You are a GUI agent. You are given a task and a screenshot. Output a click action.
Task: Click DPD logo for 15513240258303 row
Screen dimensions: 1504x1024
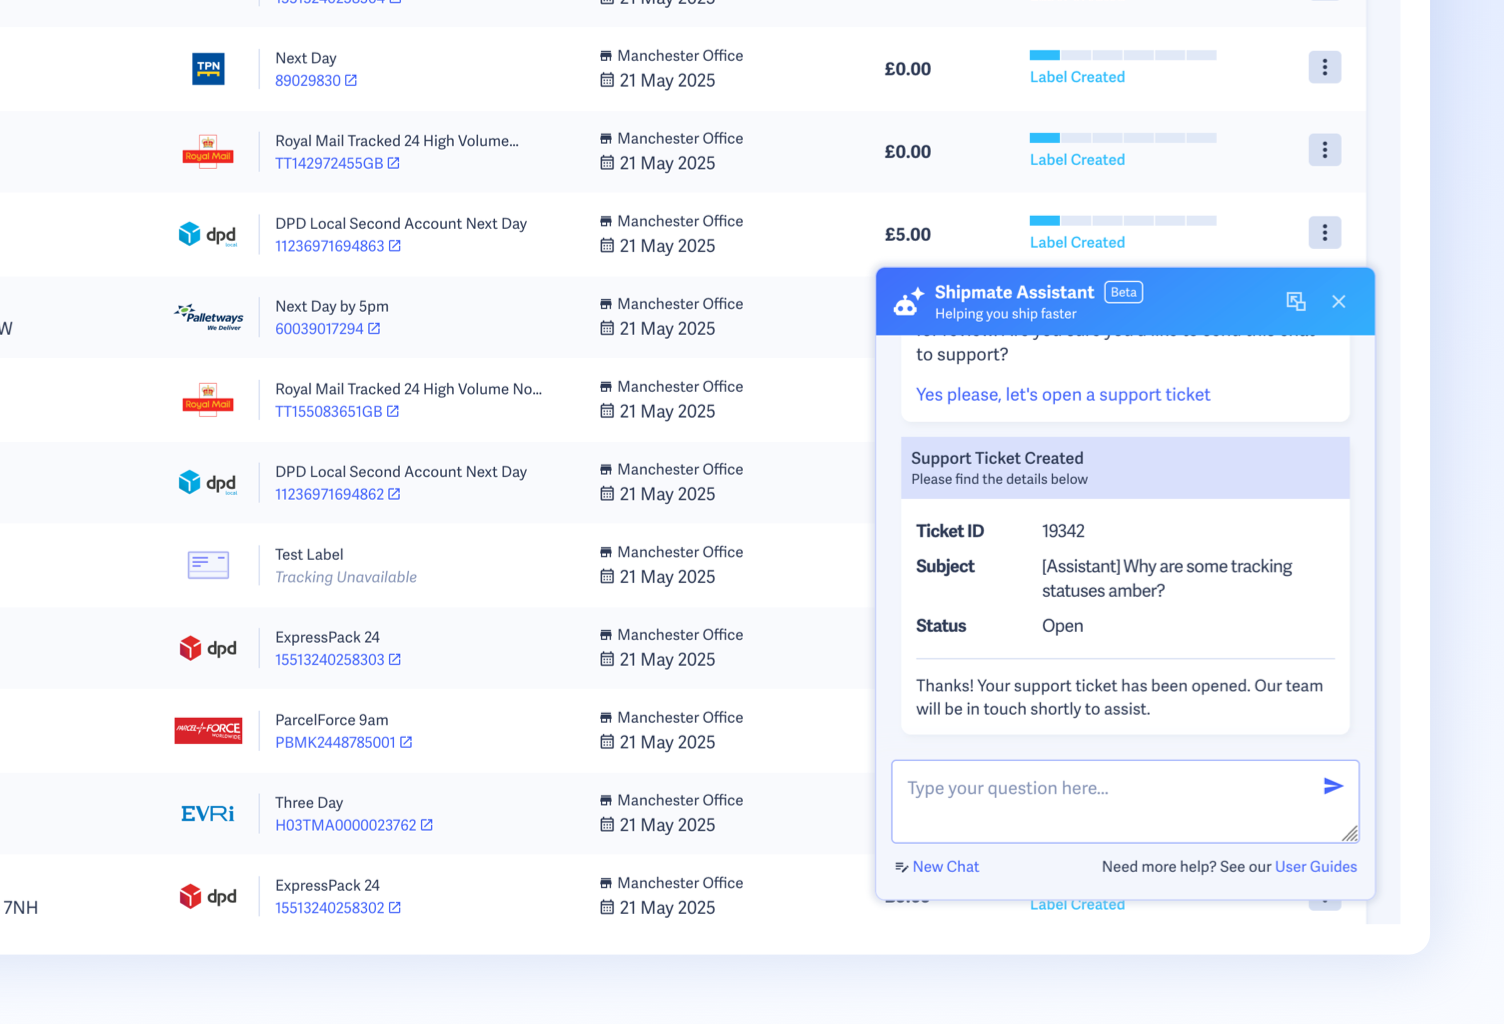pyautogui.click(x=208, y=648)
